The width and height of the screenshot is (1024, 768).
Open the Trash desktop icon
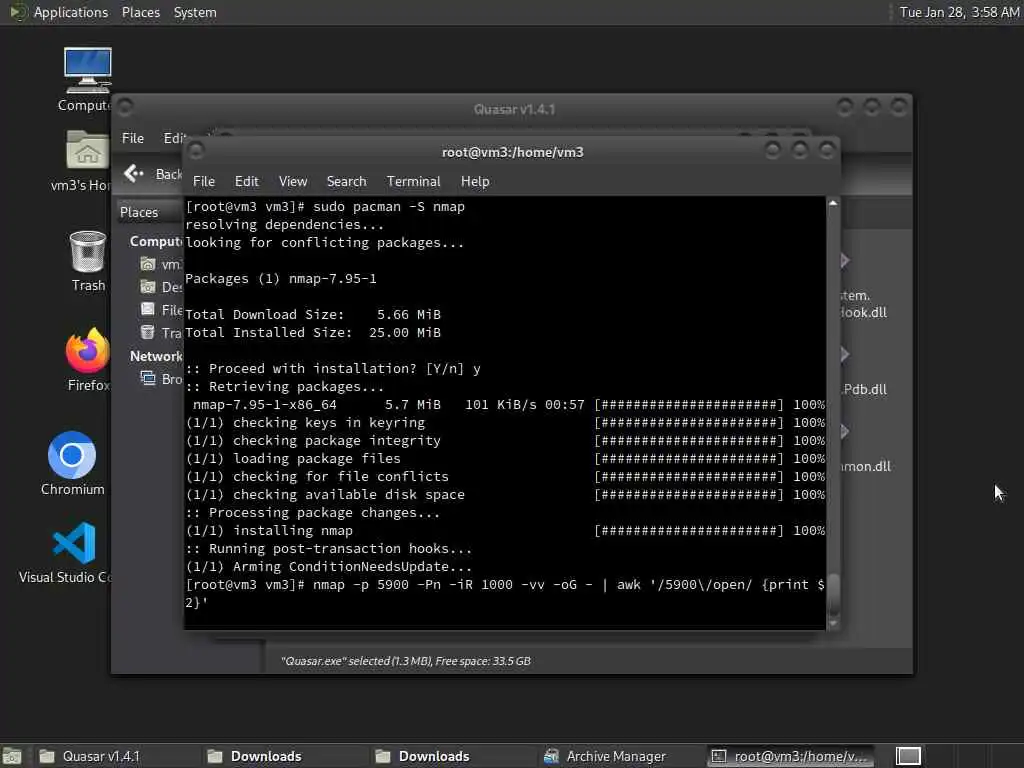(88, 251)
